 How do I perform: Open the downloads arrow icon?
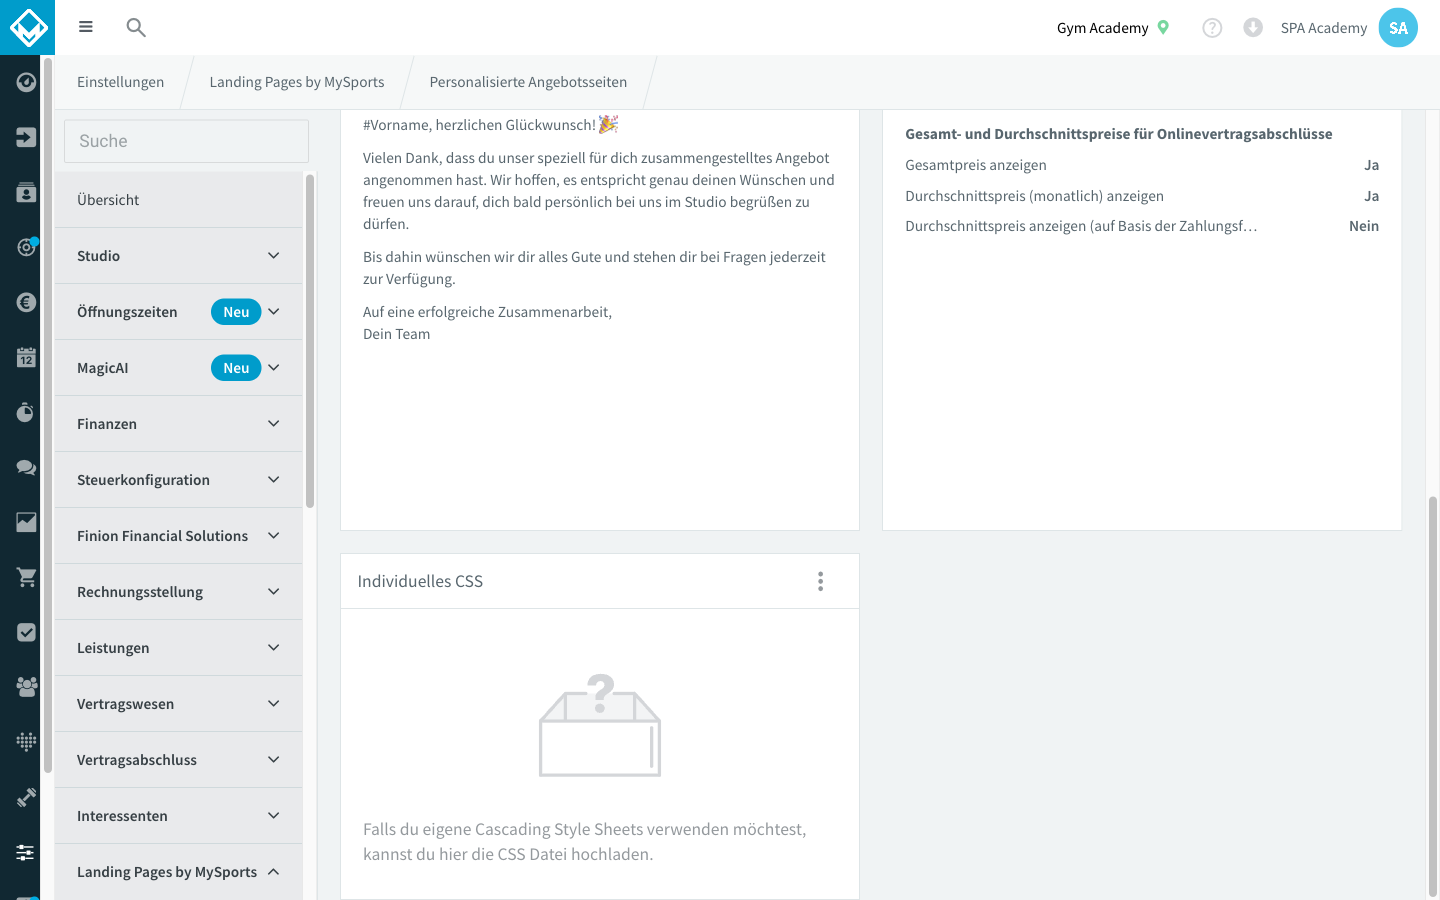coord(1253,28)
